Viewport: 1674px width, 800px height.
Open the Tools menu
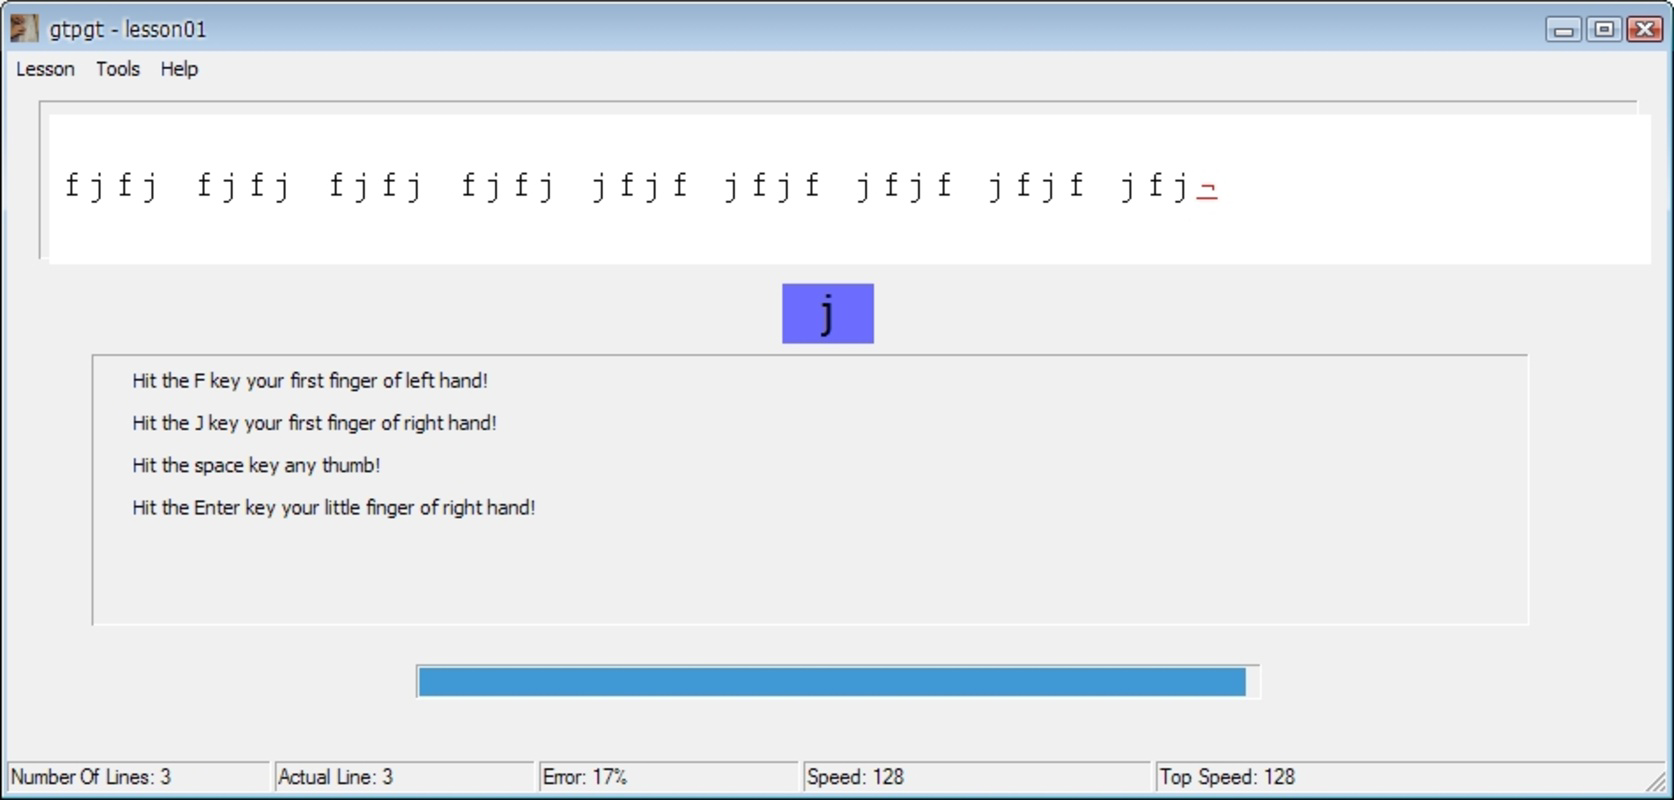pos(117,69)
